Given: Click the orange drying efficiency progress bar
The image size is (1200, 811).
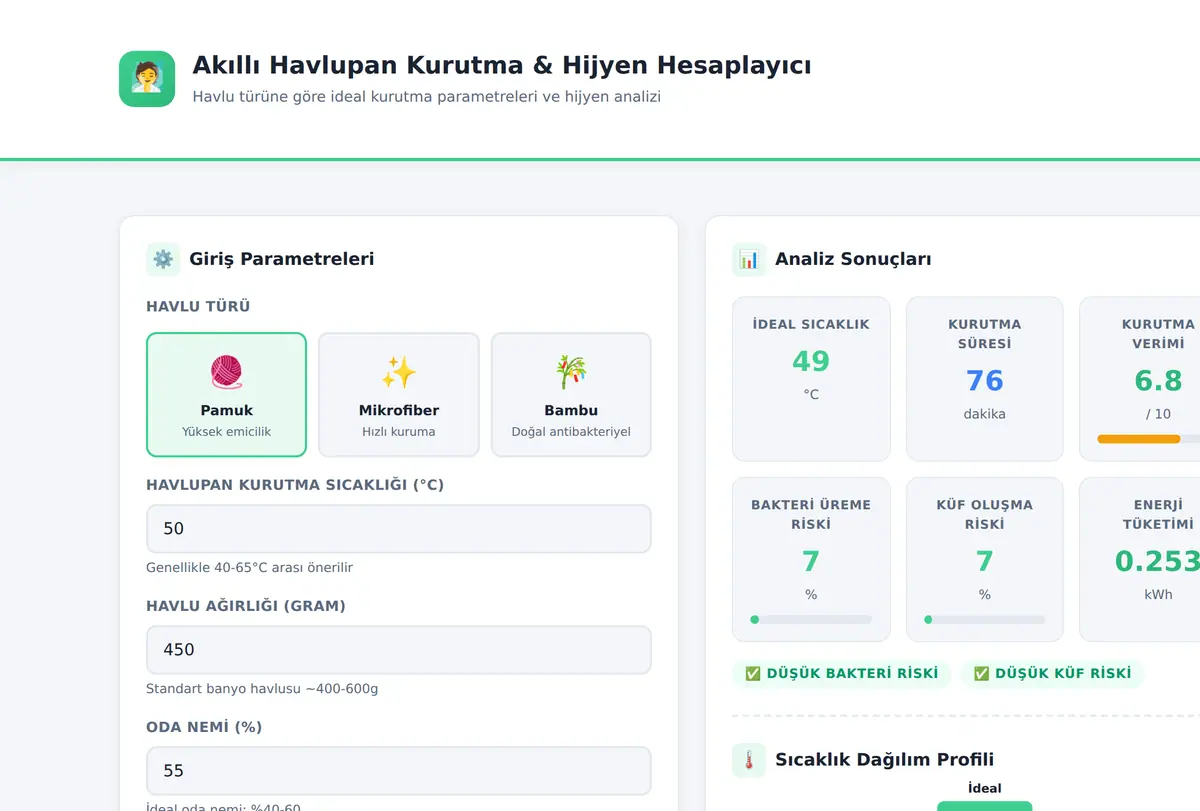Looking at the screenshot, I should coord(1138,439).
